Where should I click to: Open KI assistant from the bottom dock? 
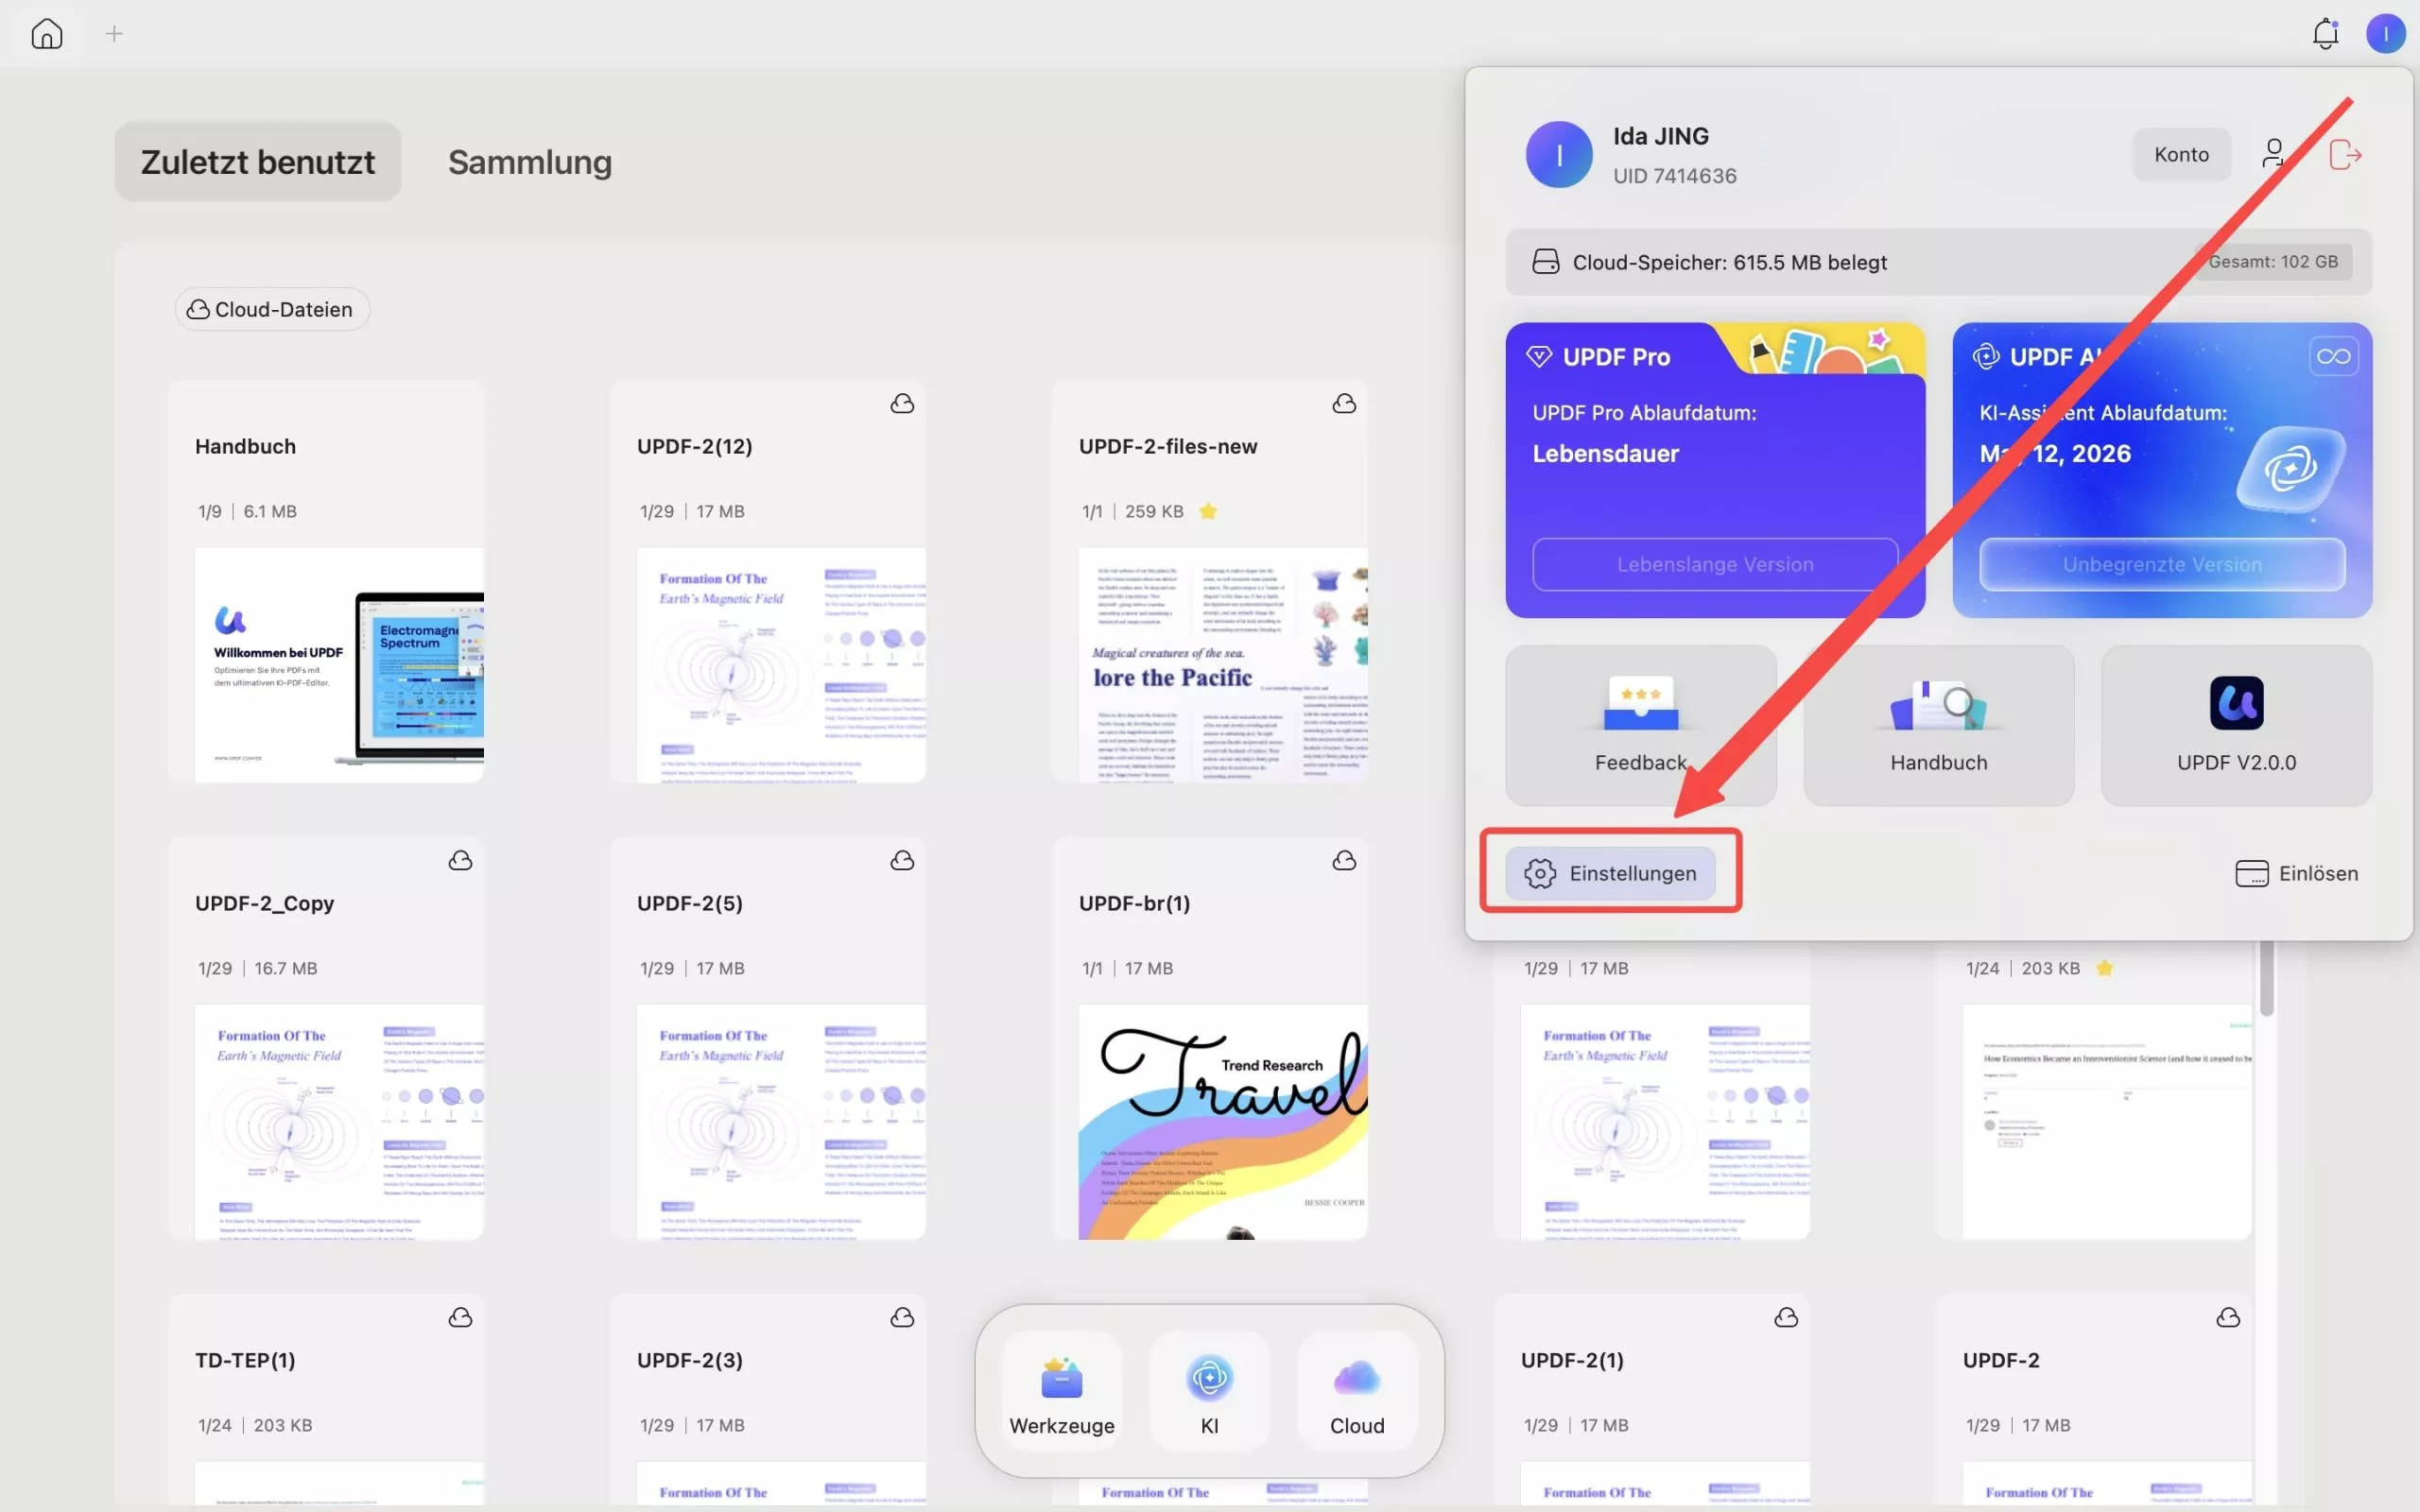tap(1209, 1391)
